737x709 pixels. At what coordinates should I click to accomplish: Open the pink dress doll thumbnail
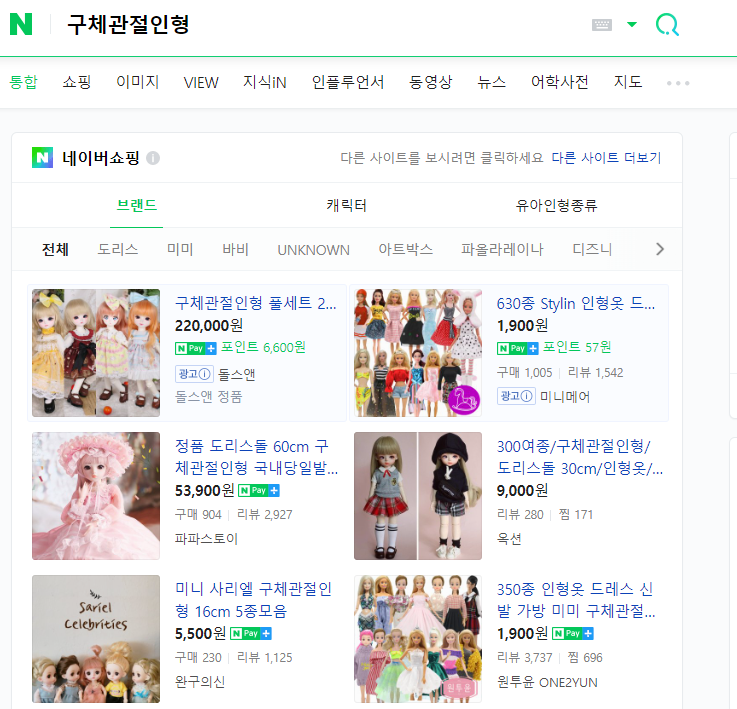[96, 496]
